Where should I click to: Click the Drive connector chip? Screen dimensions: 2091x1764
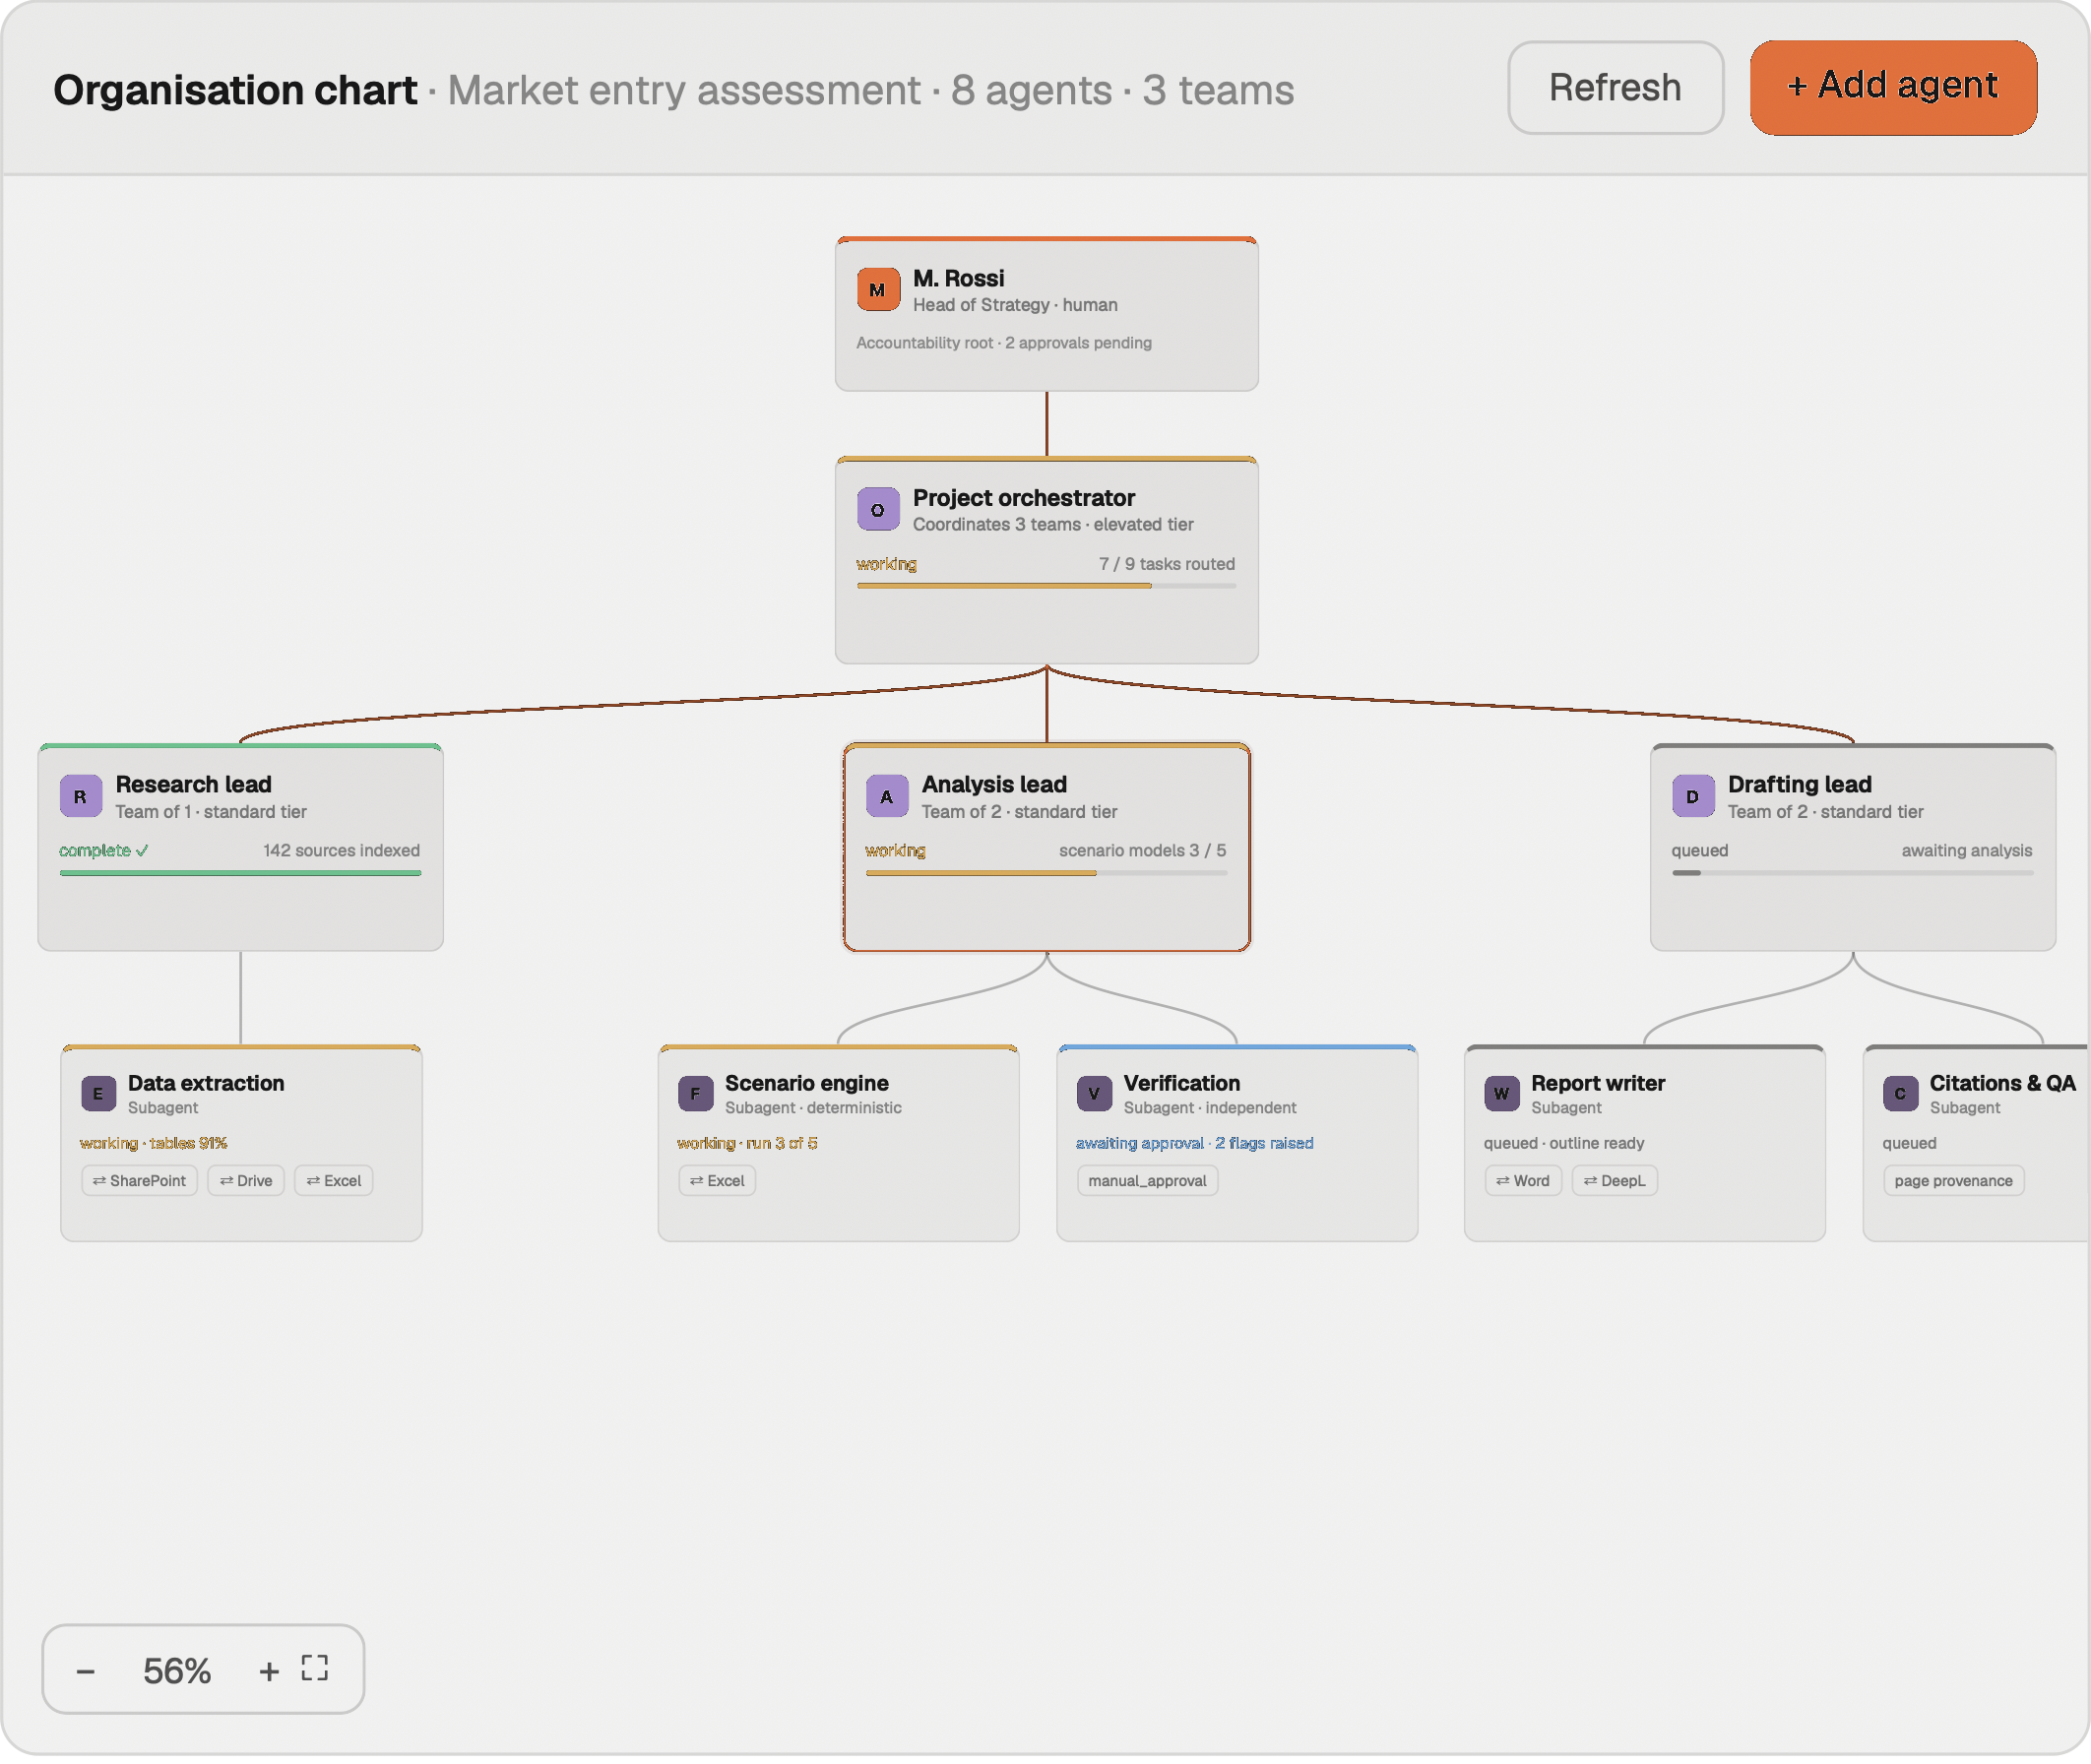[246, 1181]
